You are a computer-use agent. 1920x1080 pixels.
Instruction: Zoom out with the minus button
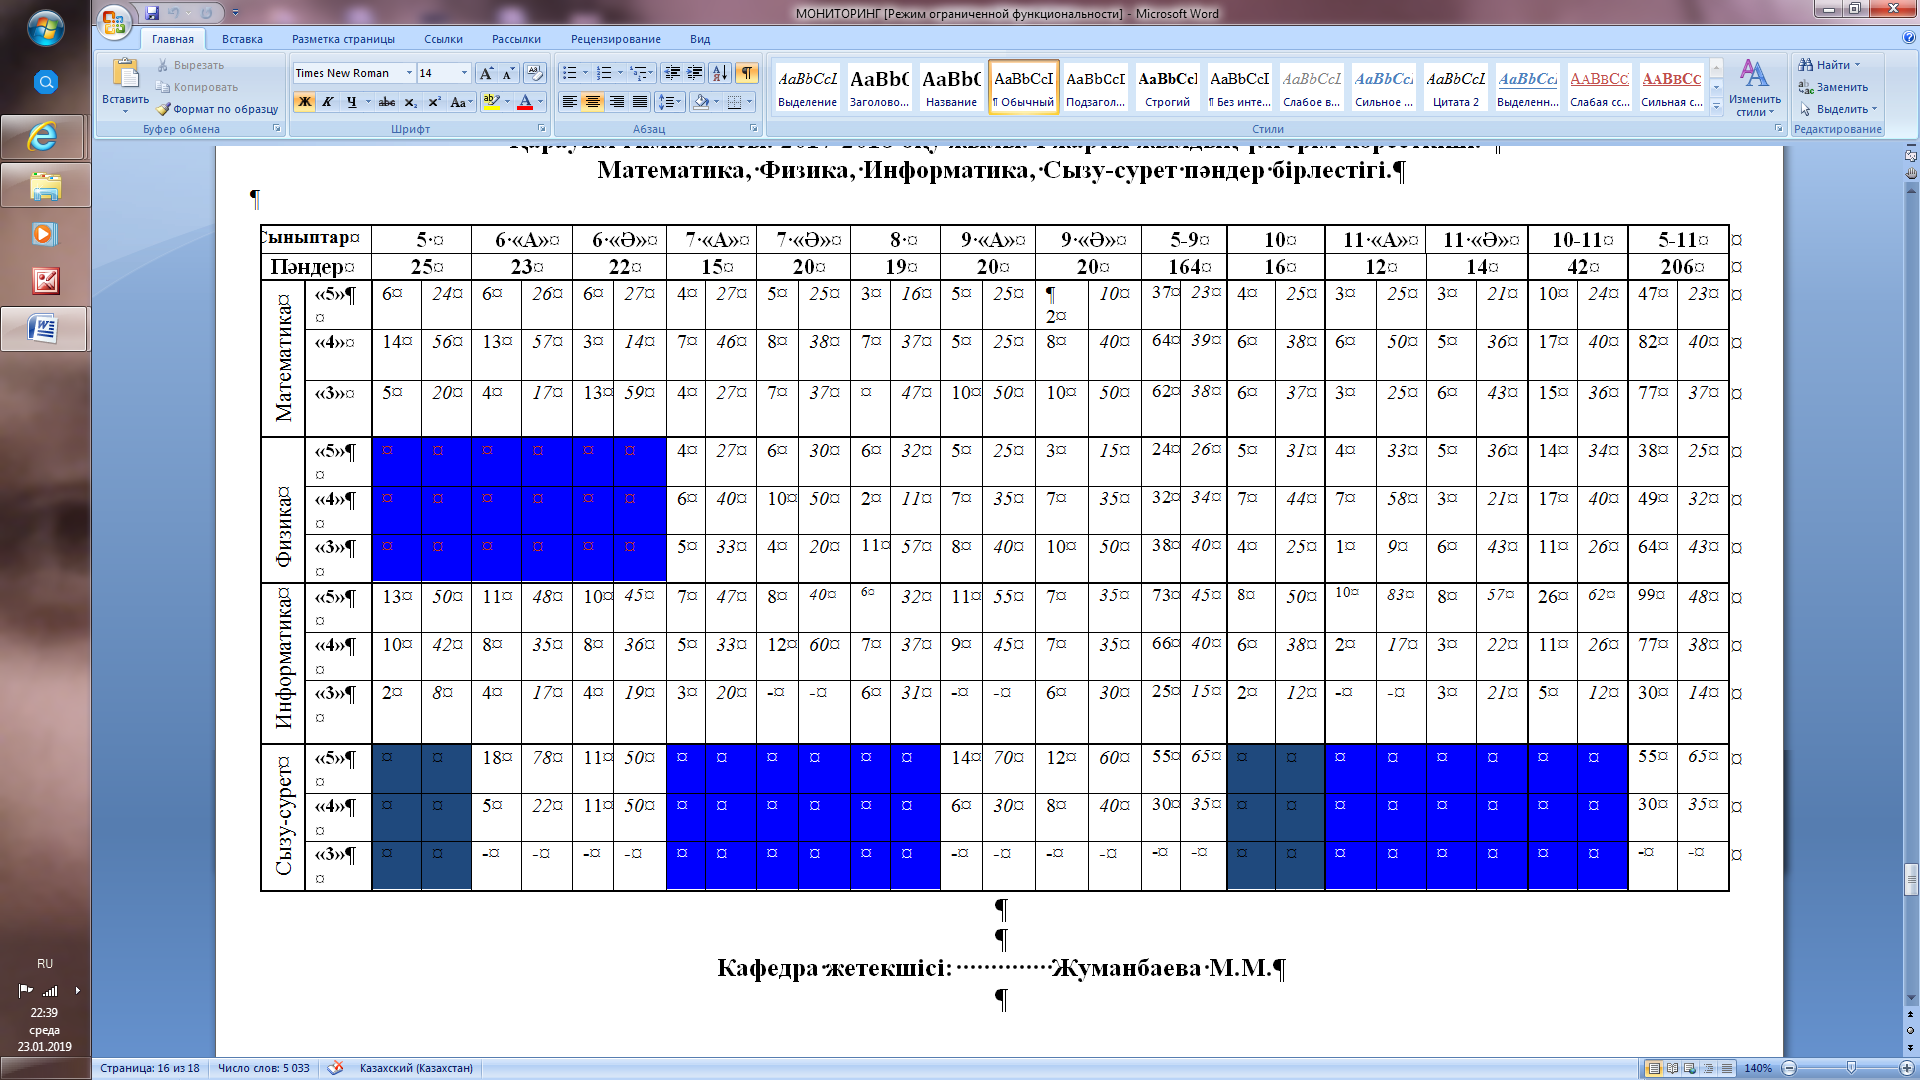[x=1789, y=1068]
